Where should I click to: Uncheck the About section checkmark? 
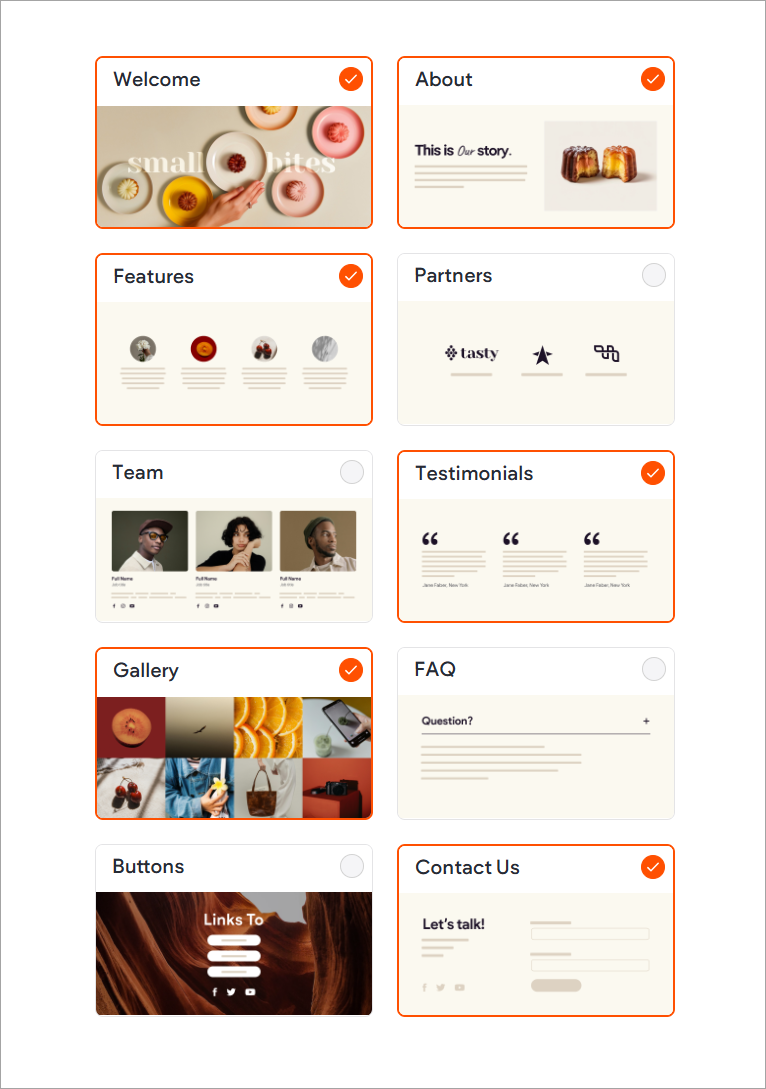(x=653, y=79)
